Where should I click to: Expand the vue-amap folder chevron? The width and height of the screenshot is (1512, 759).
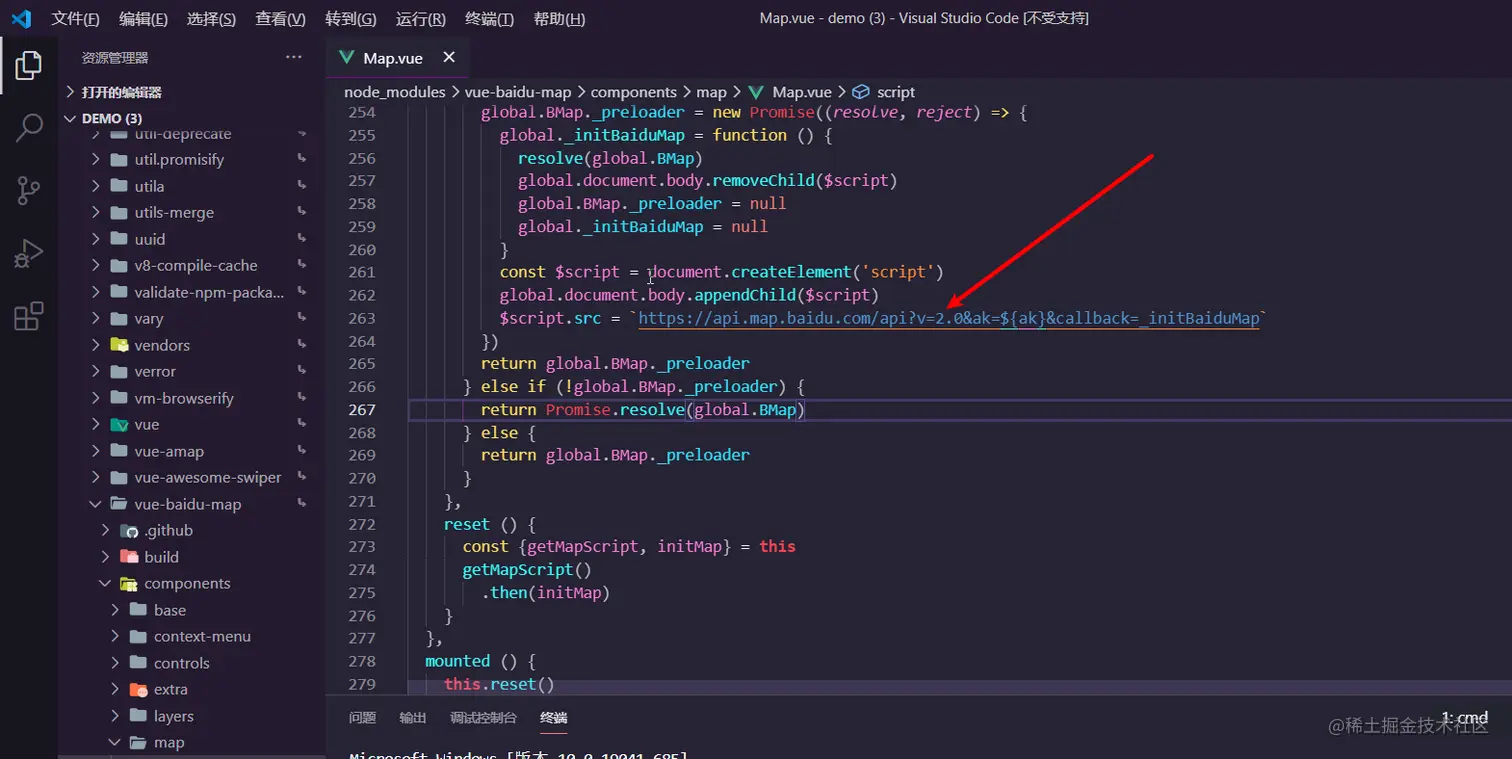96,451
